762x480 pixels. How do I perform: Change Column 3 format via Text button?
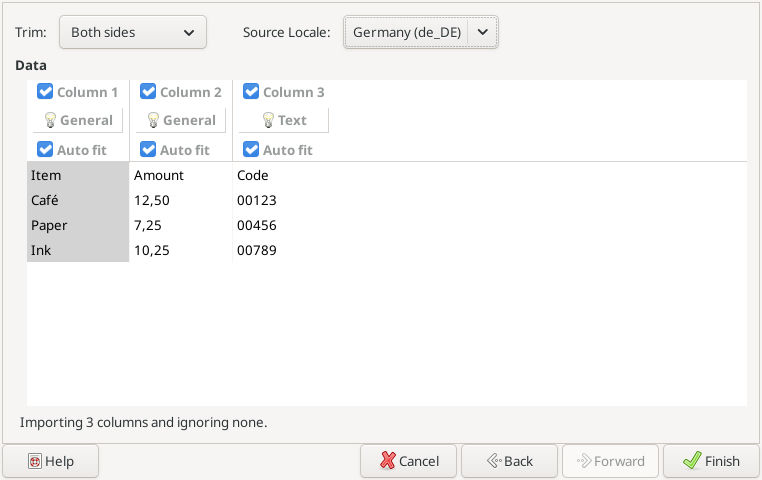pyautogui.click(x=284, y=120)
